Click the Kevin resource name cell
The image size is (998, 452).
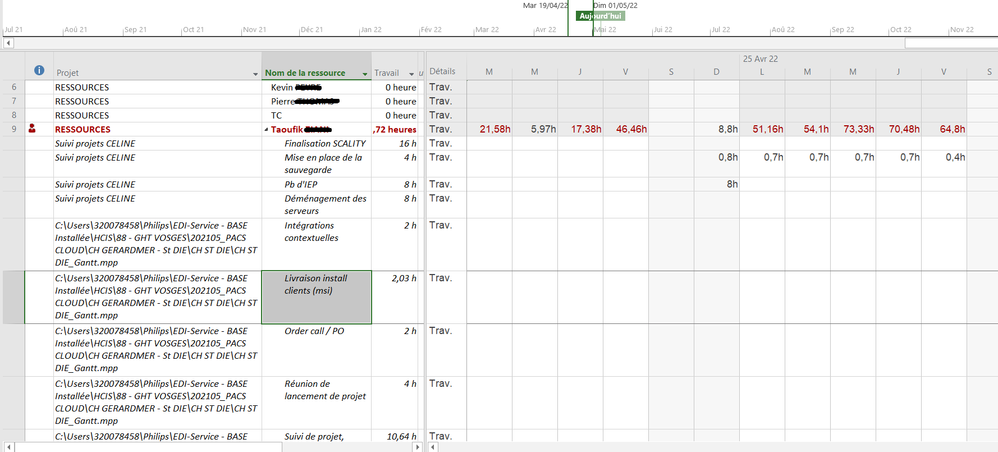click(x=316, y=87)
